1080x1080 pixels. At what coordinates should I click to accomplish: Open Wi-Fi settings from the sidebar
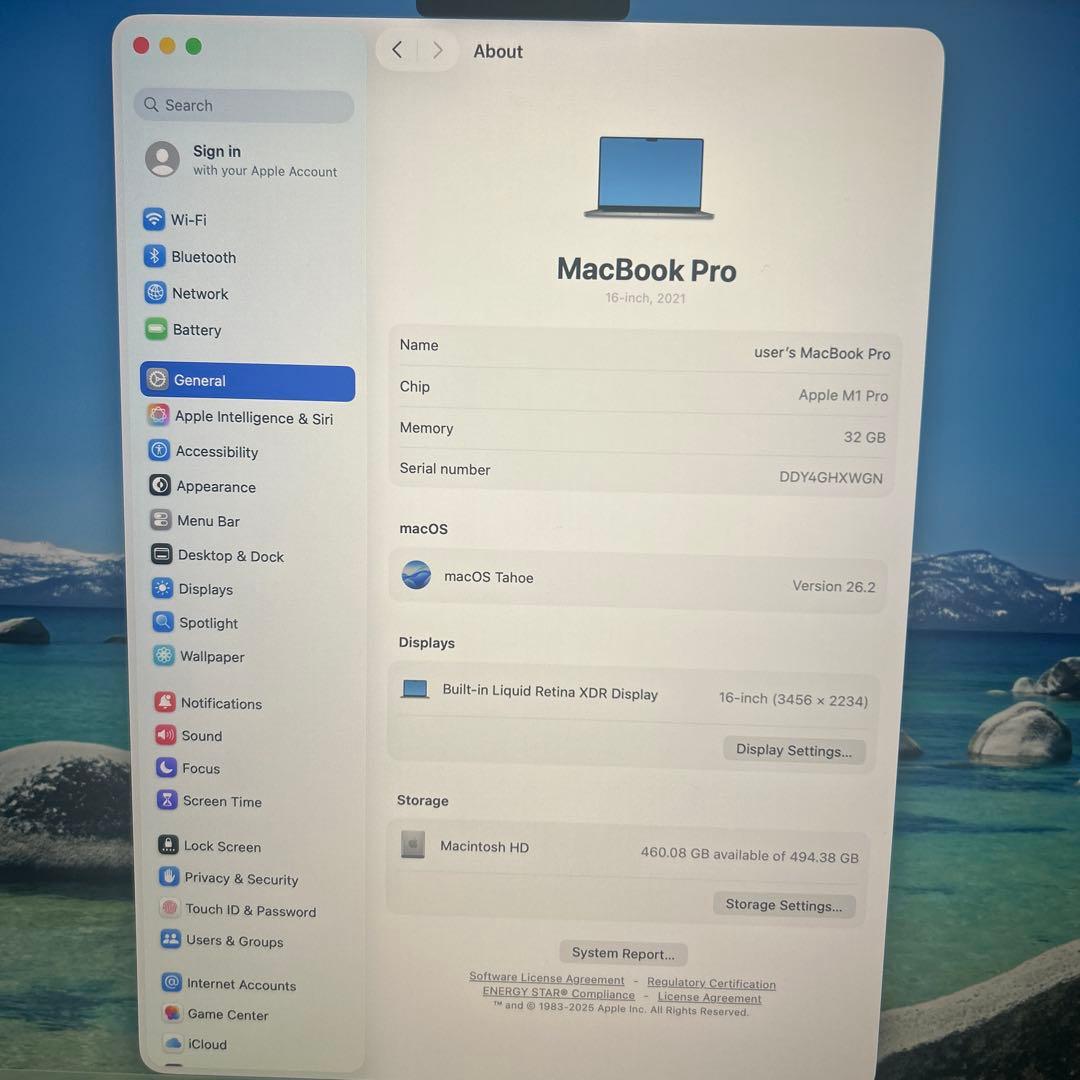(188, 219)
